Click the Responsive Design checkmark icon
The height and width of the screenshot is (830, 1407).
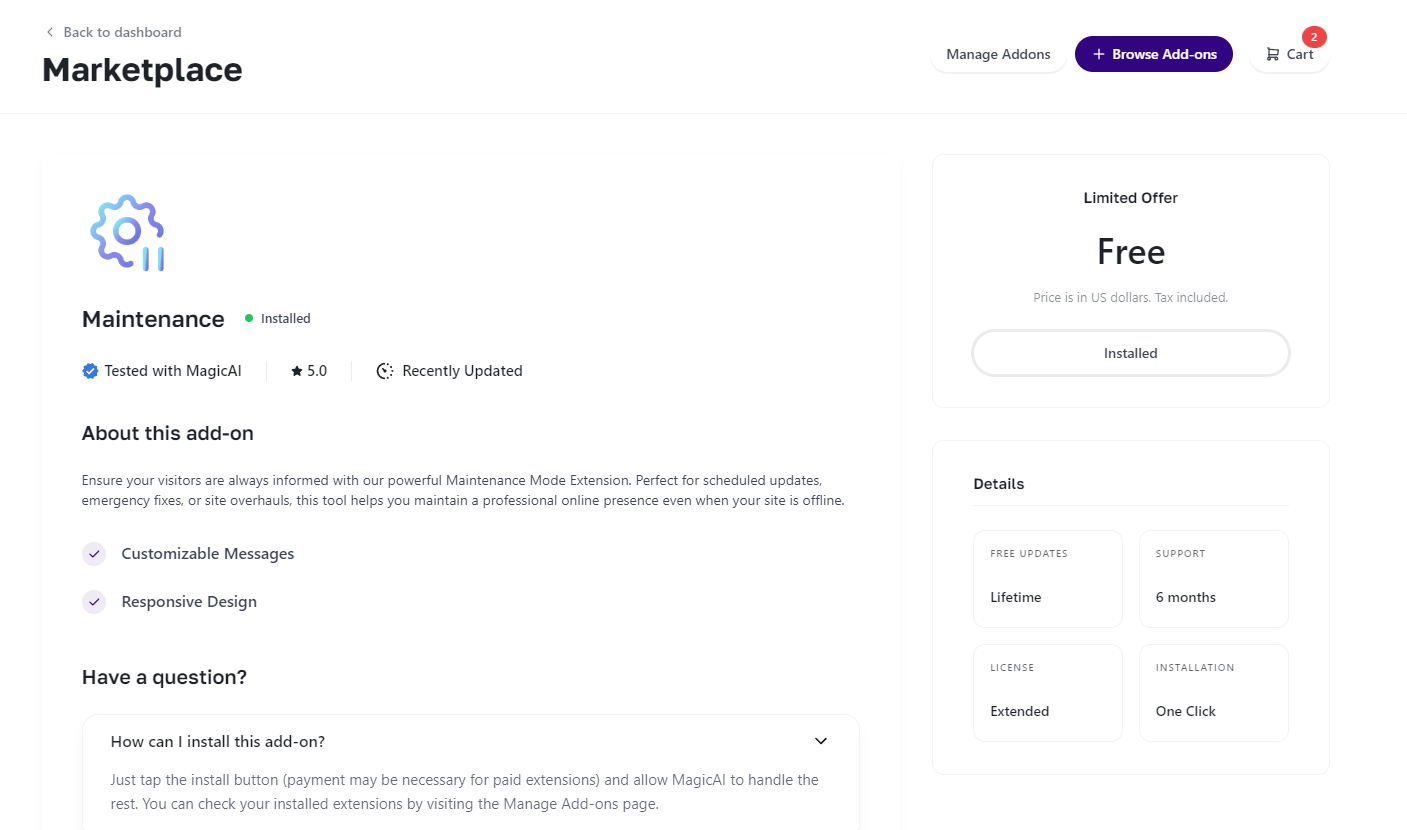point(94,602)
